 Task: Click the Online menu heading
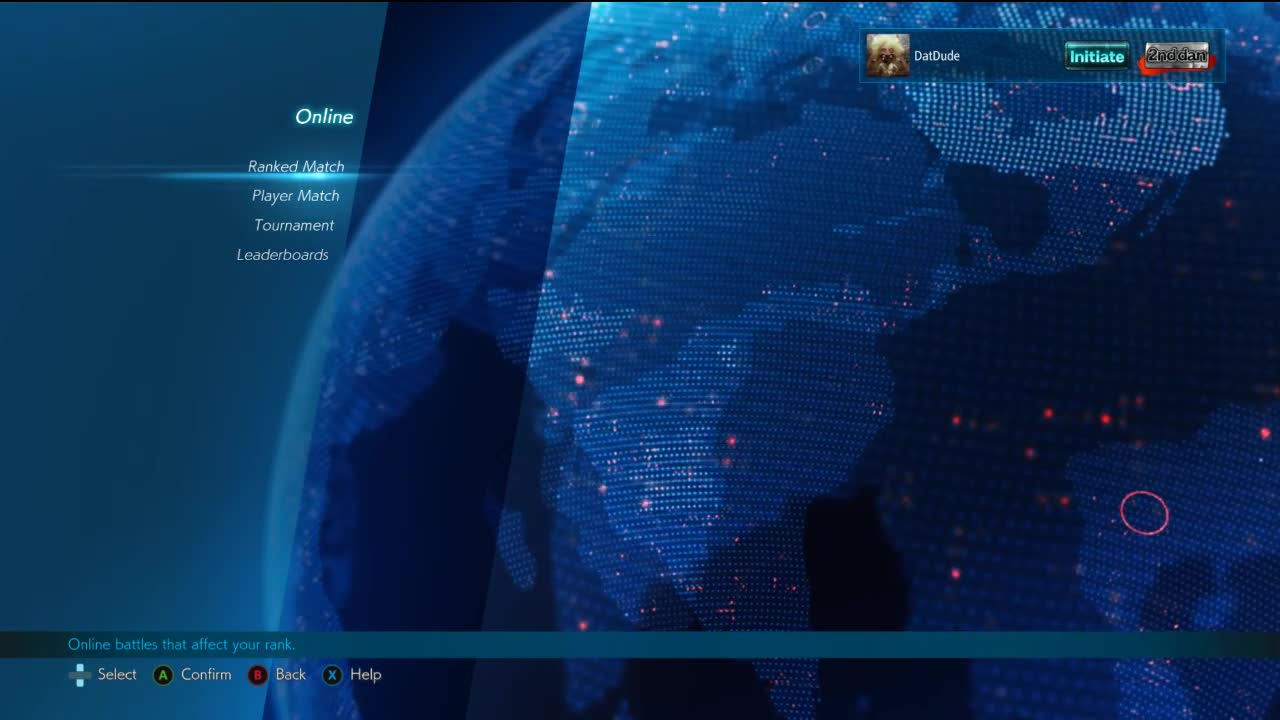click(x=324, y=117)
